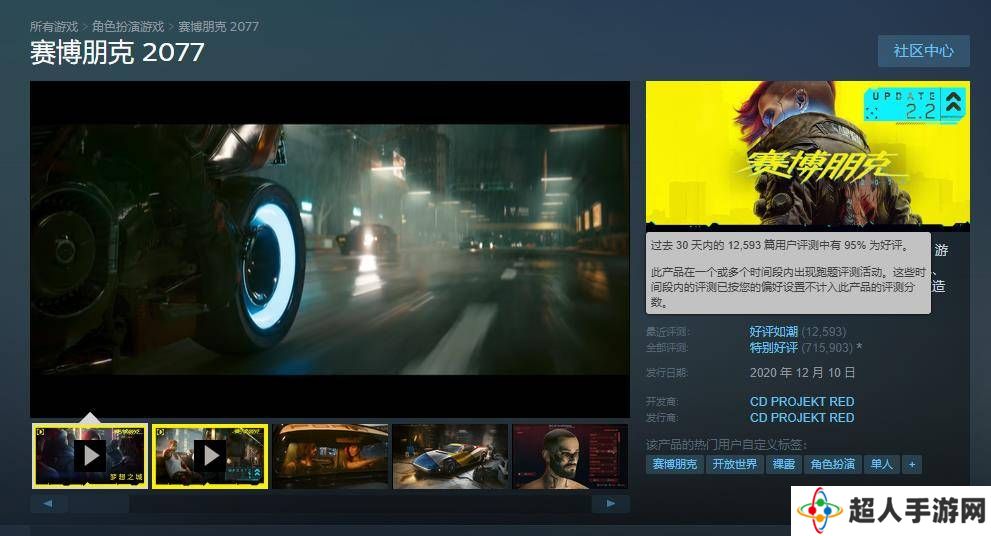Open the 角色扮演游戏 breadcrumb link
Screen dimensions: 991x536
click(x=128, y=27)
